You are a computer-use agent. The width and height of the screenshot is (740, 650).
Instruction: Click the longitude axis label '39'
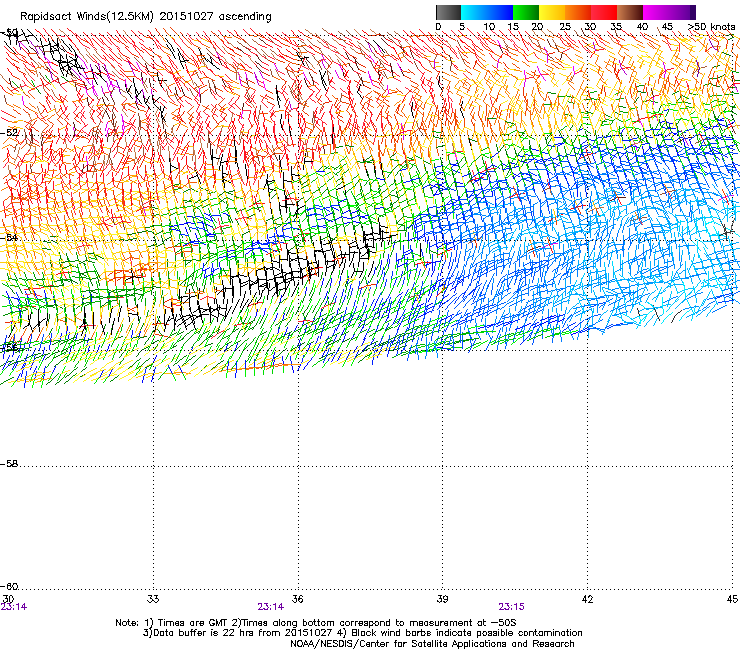[442, 599]
